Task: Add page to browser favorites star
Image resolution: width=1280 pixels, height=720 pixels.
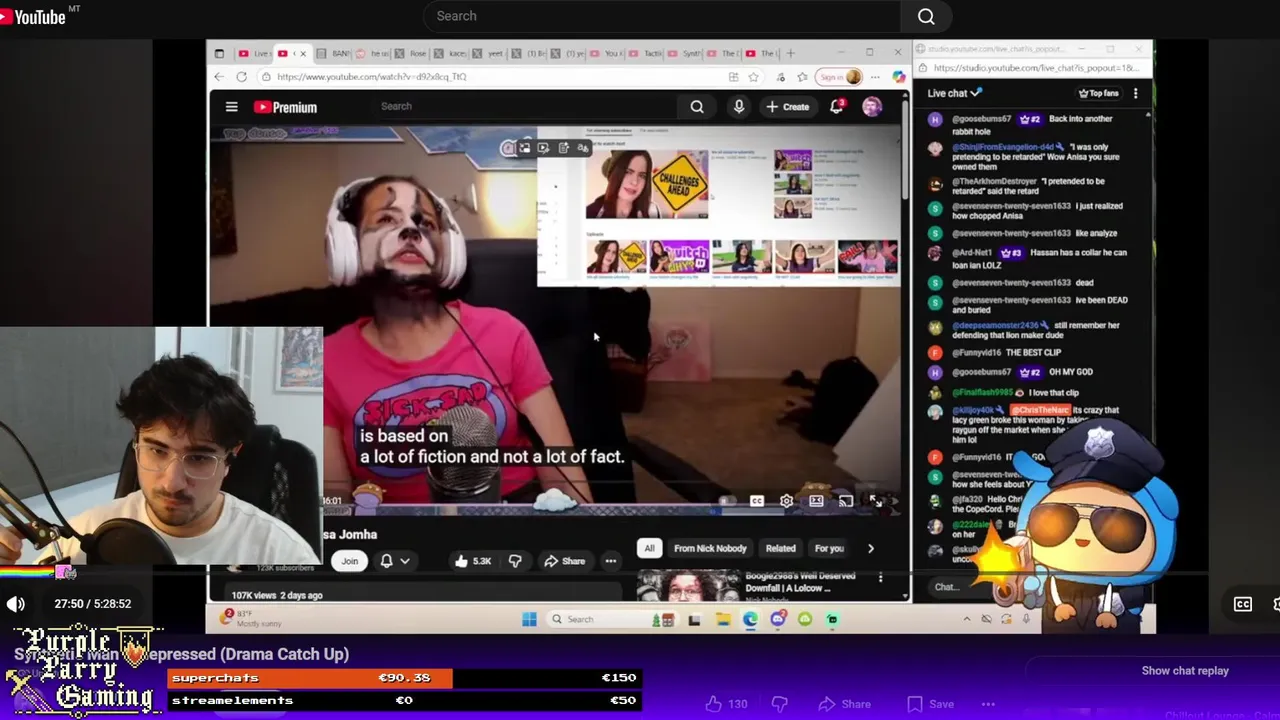Action: [754, 77]
